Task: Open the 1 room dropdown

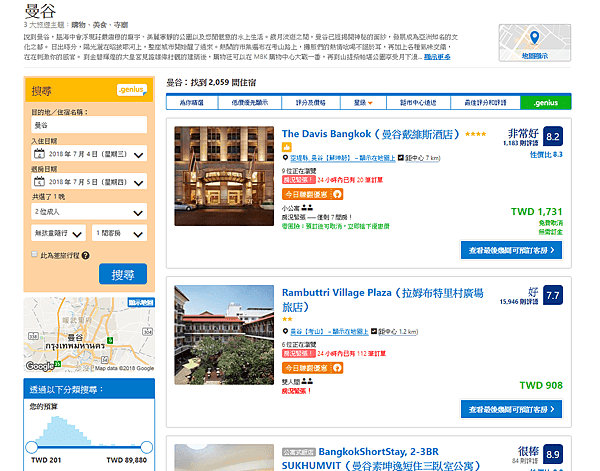Action: 119,233
